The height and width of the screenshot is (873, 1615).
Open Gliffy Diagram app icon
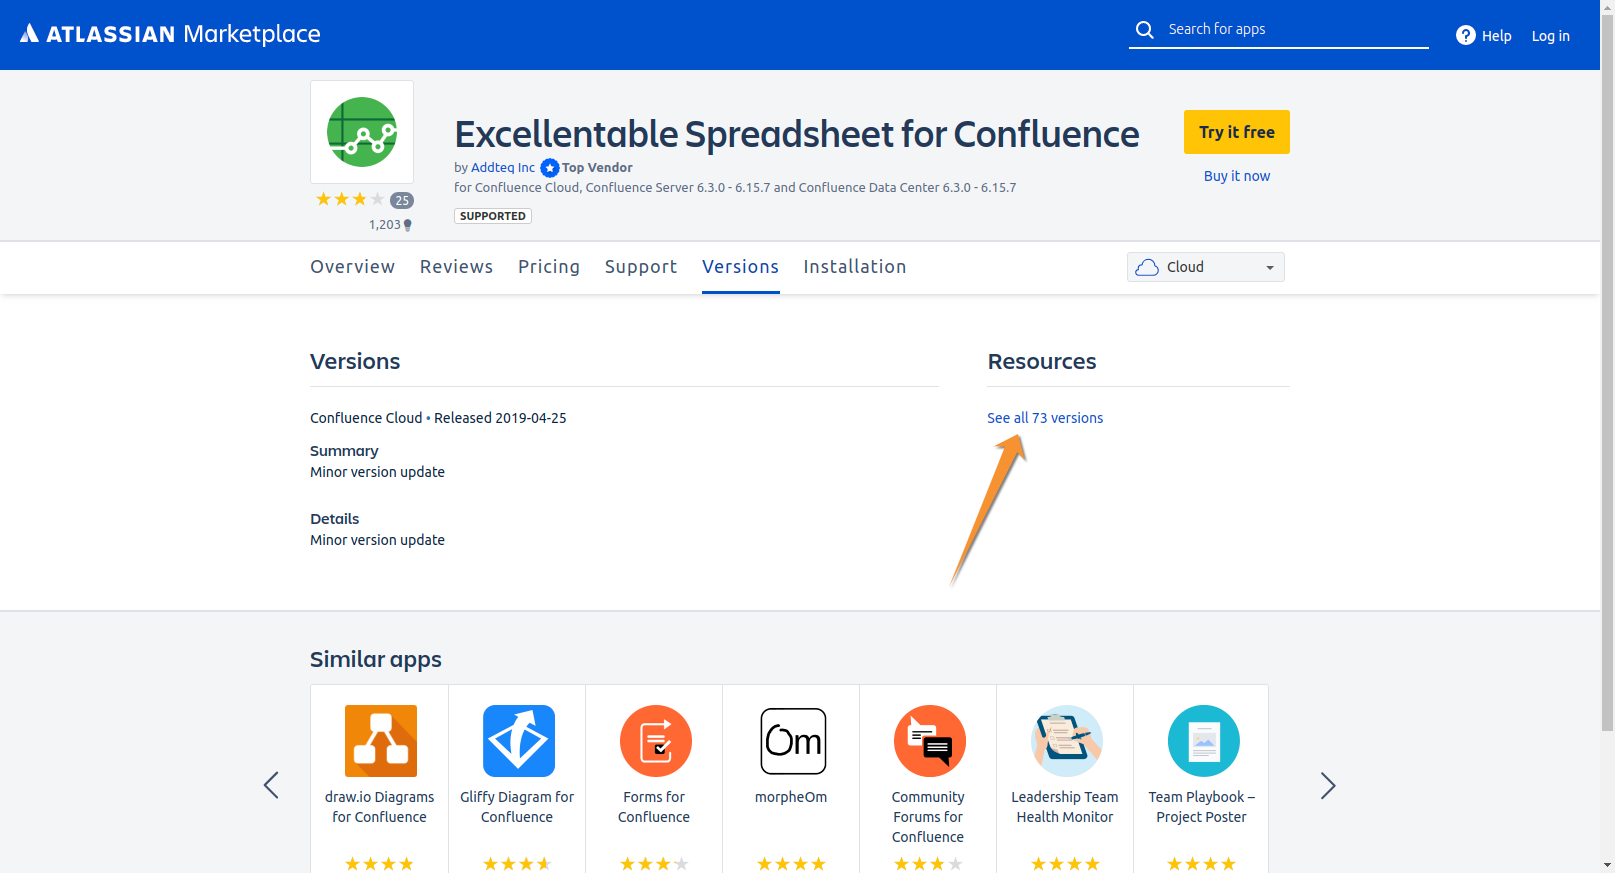(519, 741)
